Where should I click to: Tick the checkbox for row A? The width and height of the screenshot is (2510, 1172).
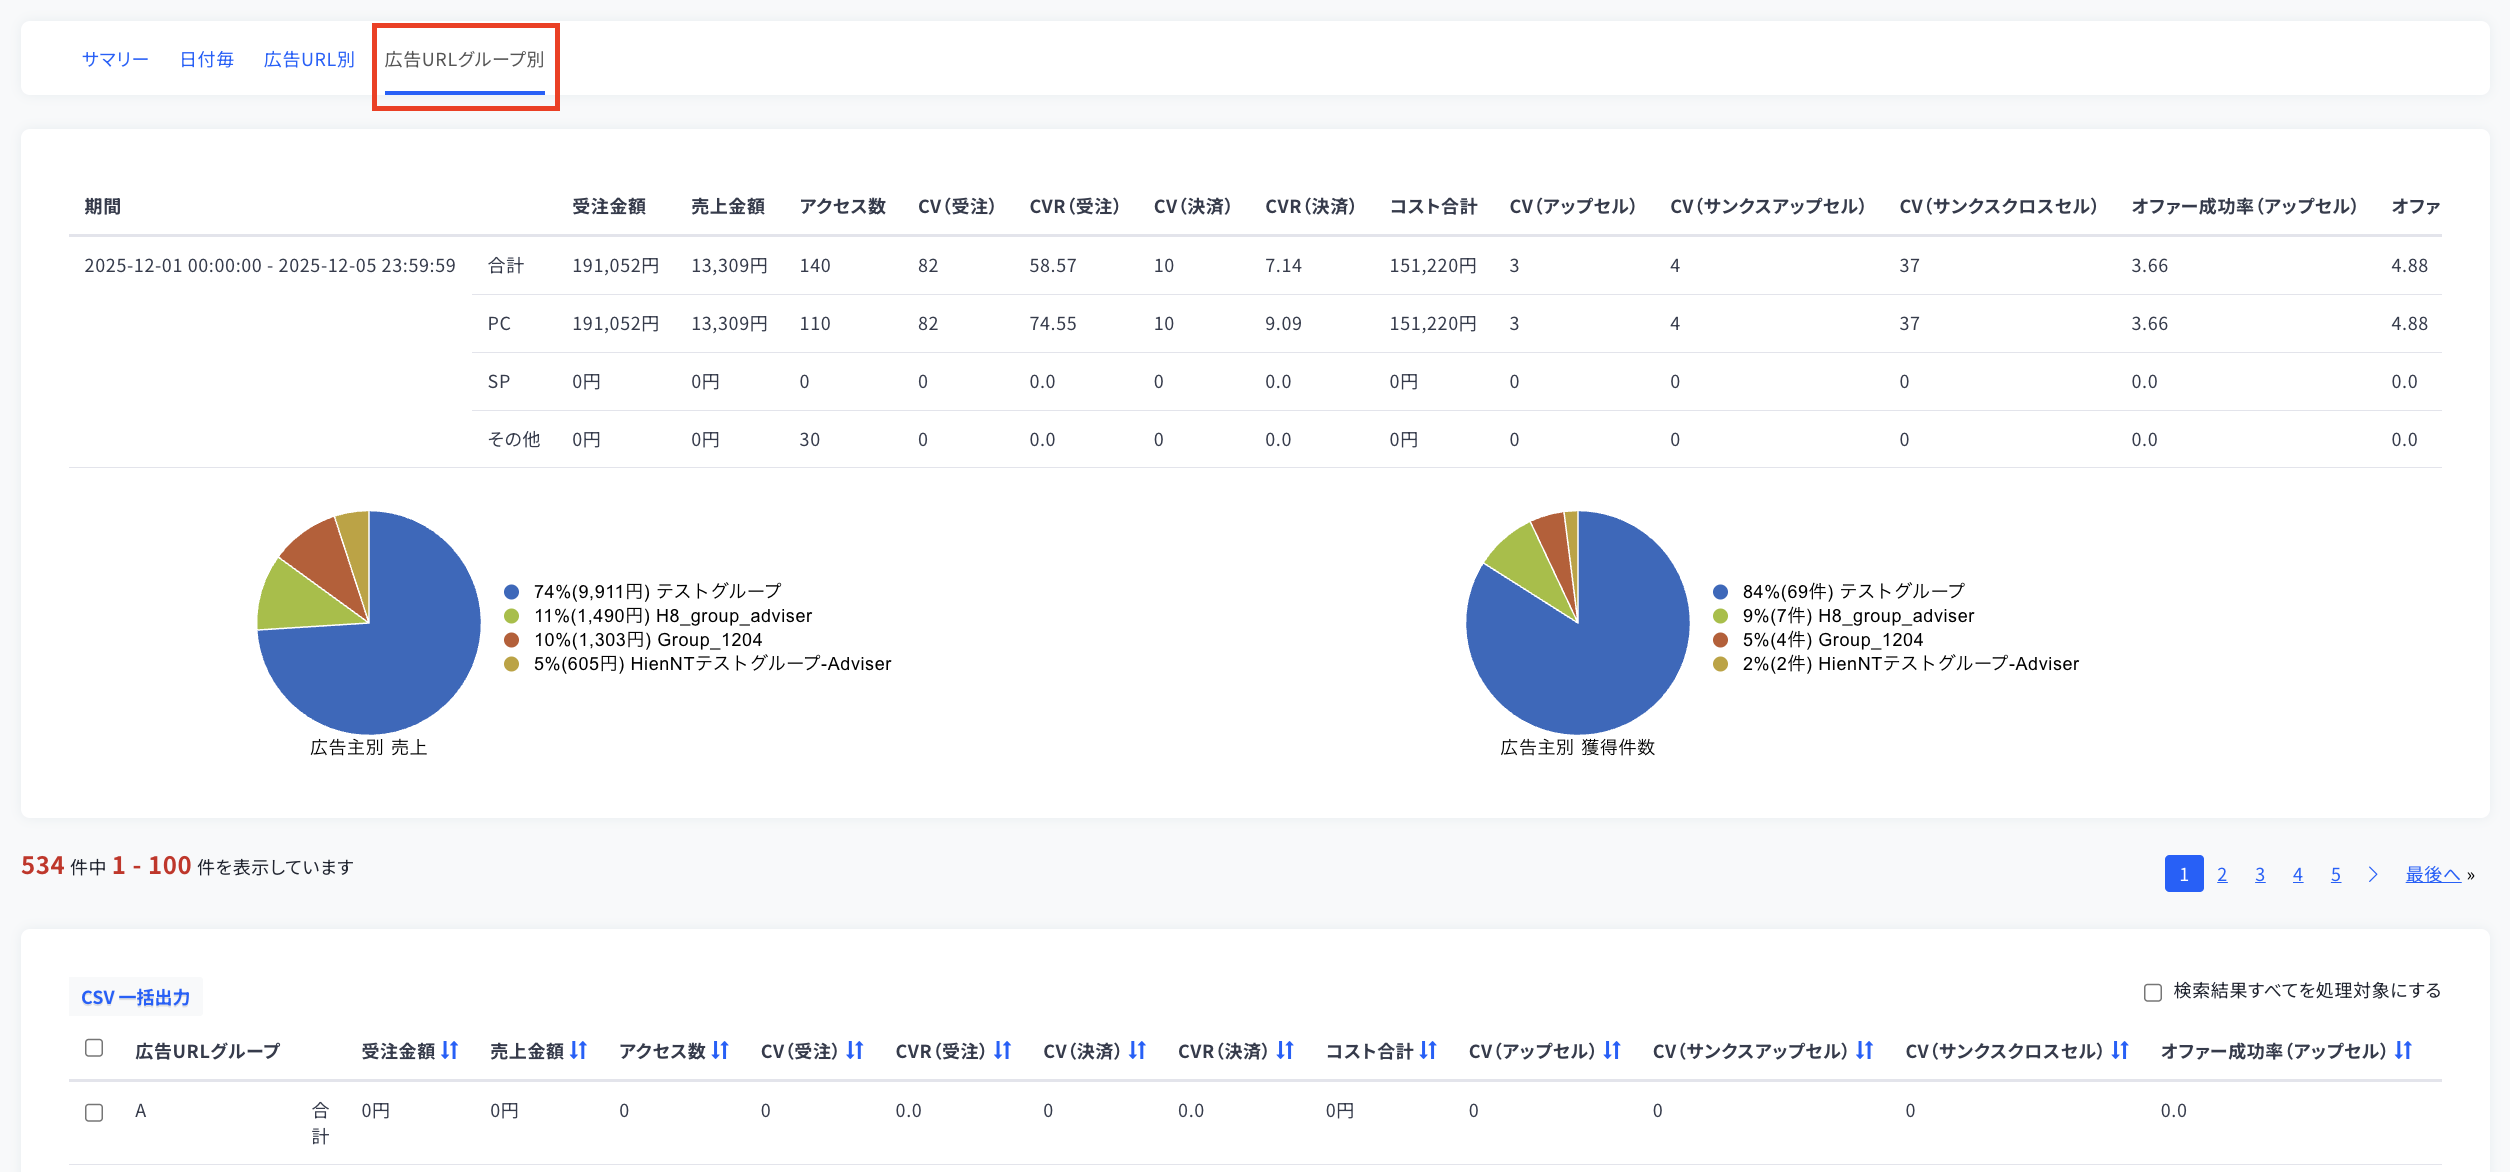click(94, 1113)
